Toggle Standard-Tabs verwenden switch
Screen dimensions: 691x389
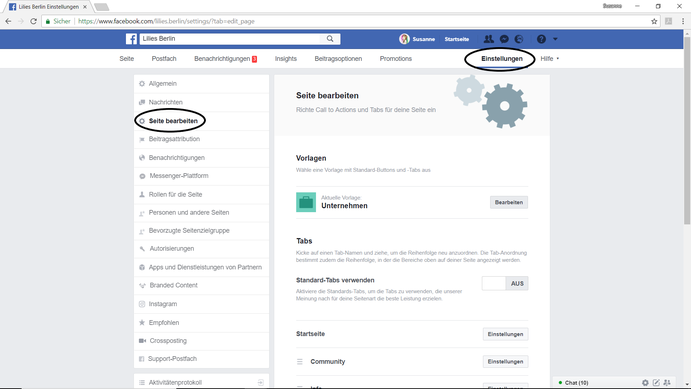point(505,283)
